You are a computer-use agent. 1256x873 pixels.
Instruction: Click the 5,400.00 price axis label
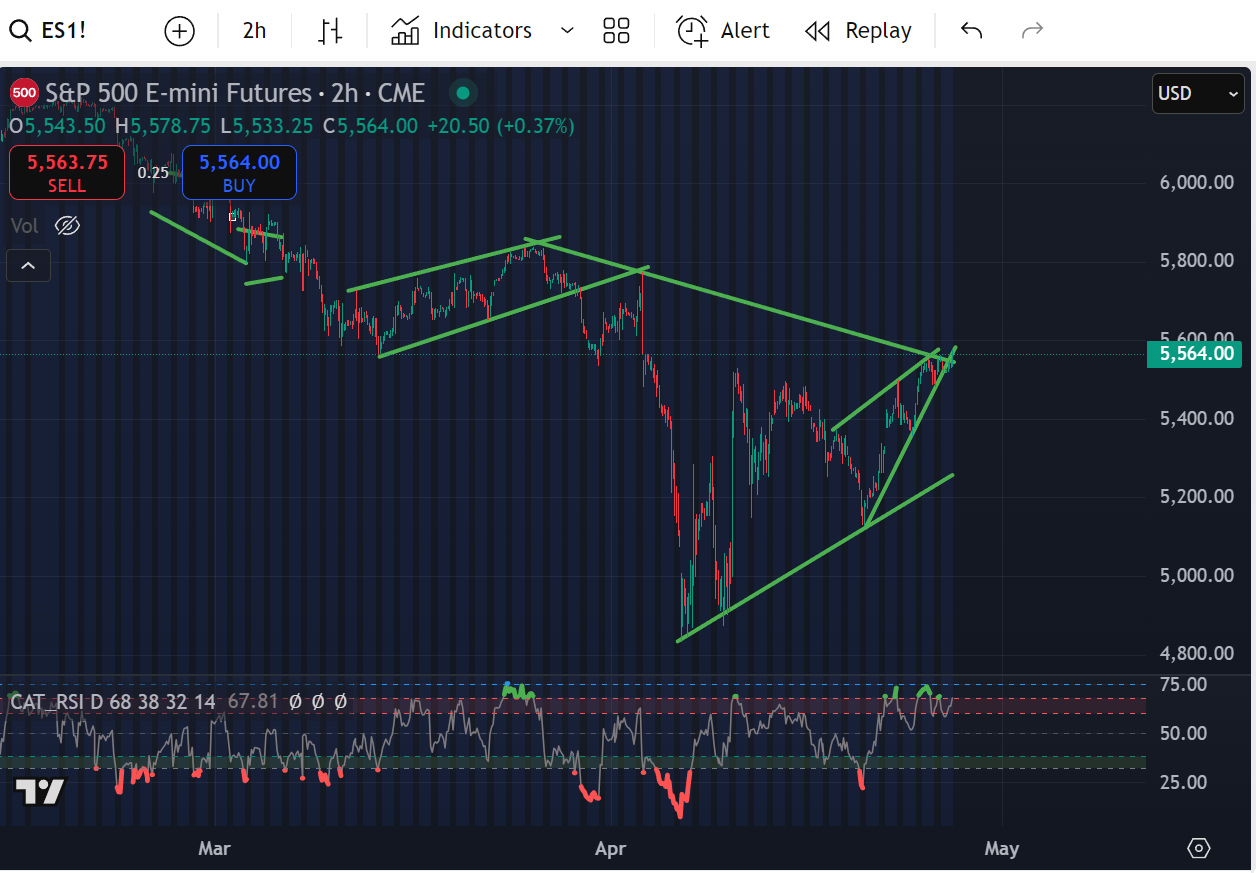point(1196,418)
